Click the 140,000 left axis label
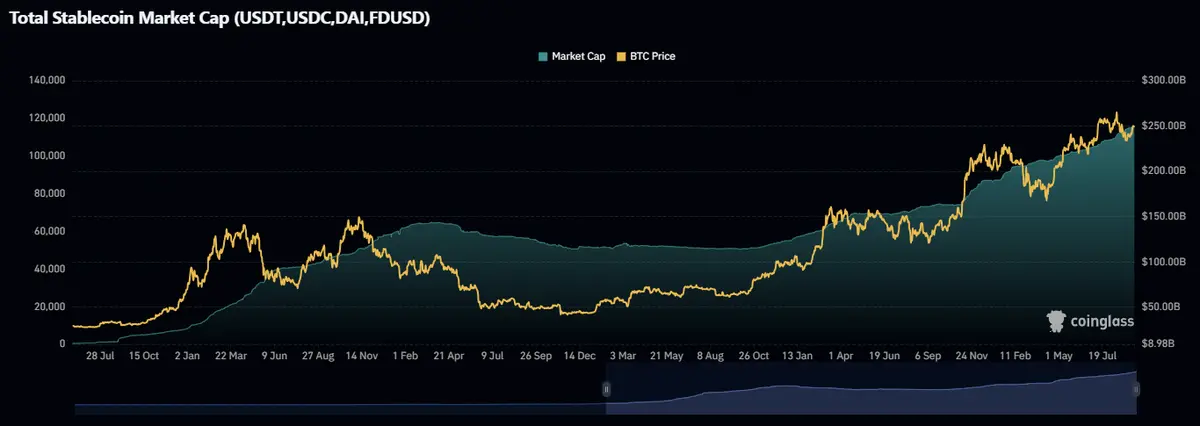 (48, 80)
